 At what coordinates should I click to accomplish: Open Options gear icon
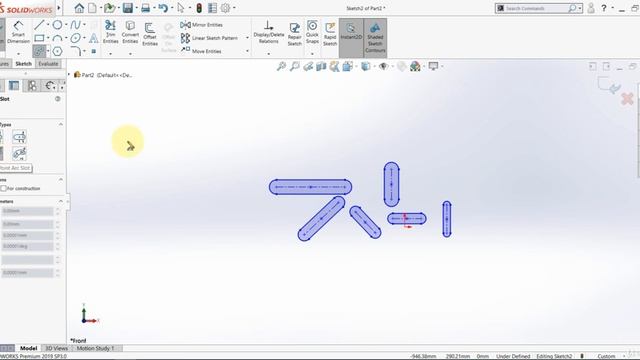(x=225, y=8)
